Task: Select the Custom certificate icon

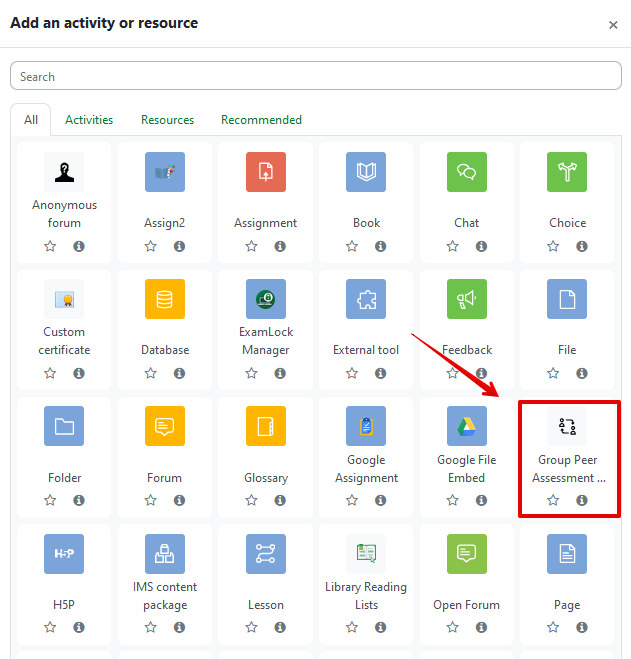Action: [x=64, y=299]
